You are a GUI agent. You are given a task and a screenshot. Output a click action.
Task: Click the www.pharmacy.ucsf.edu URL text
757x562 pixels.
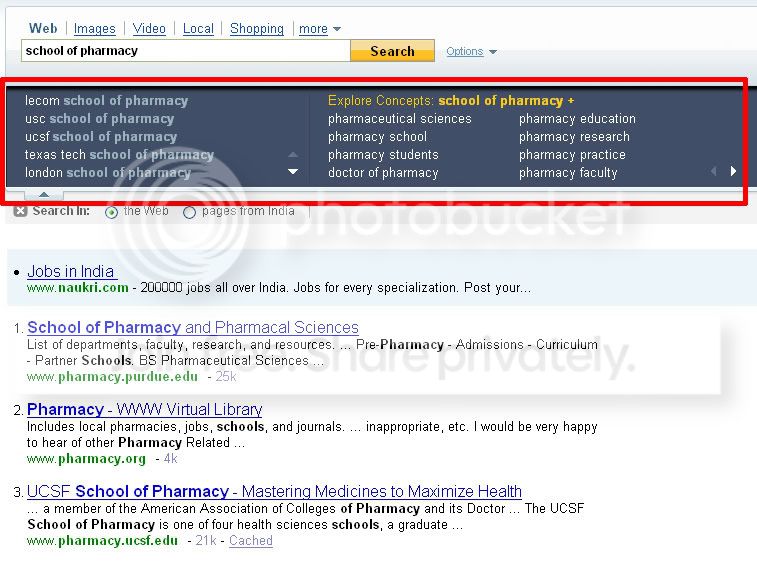(x=102, y=541)
